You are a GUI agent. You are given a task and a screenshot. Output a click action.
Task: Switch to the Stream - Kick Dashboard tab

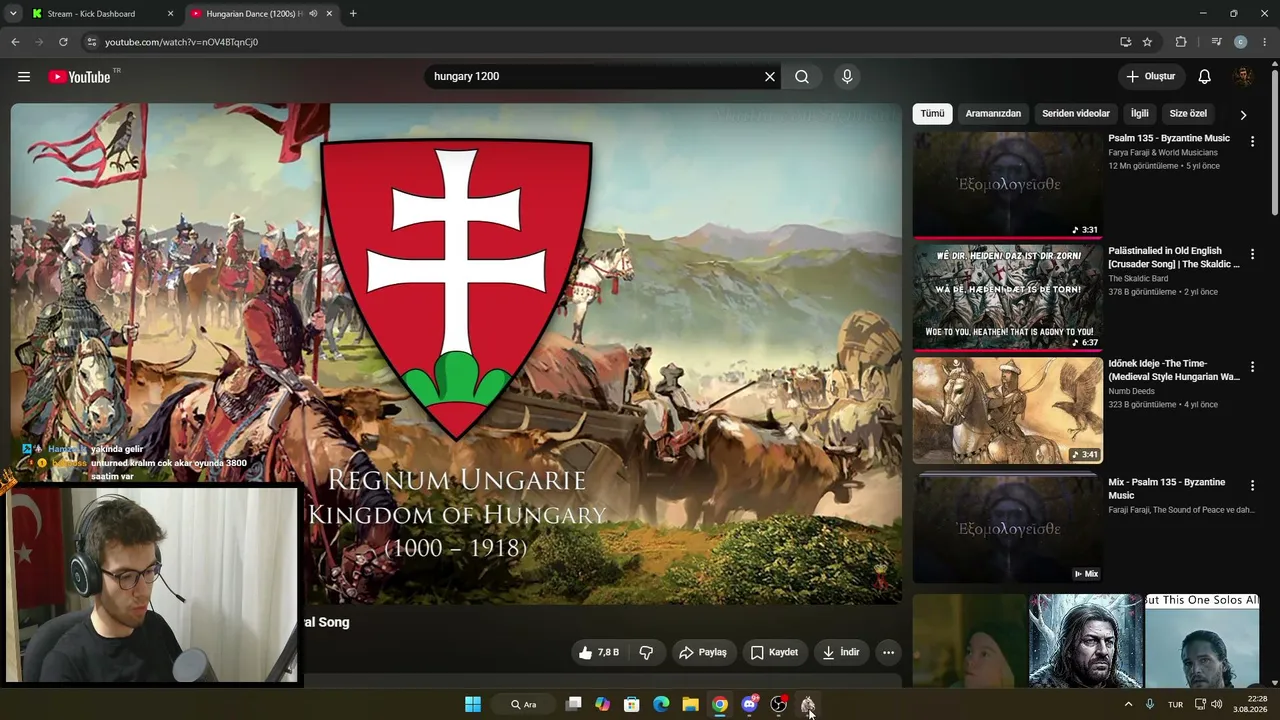100,14
